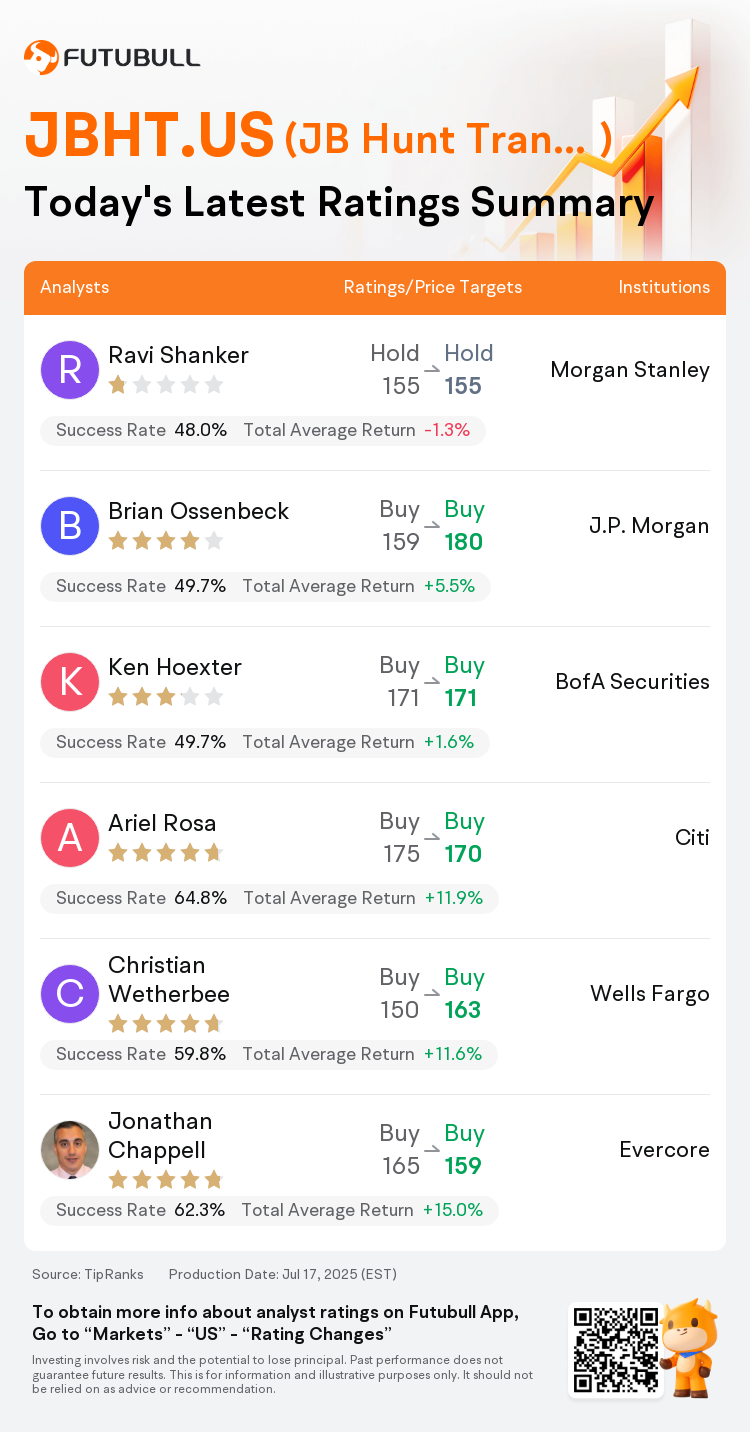750x1432 pixels.
Task: Click Brian Ossenbeck's Buy 180 target
Action: point(464,526)
